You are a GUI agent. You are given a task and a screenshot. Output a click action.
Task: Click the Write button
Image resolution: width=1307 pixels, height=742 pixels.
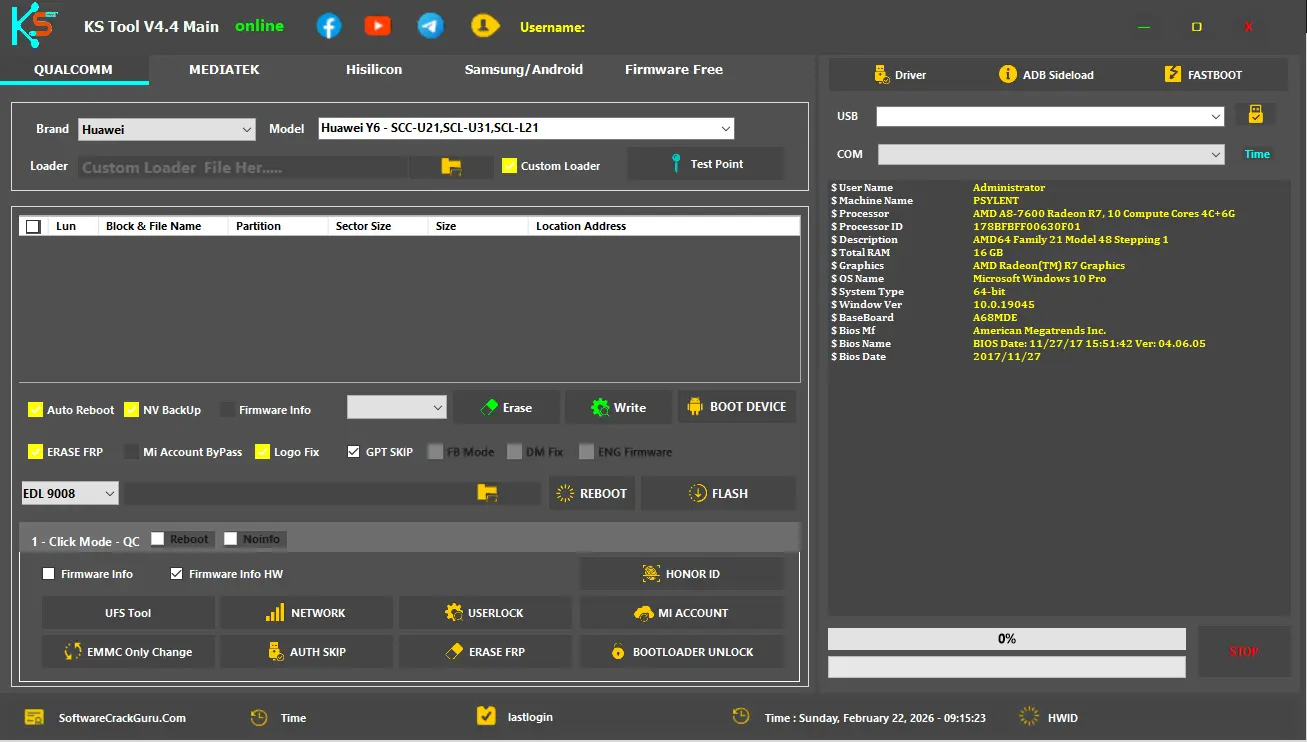[x=618, y=407]
